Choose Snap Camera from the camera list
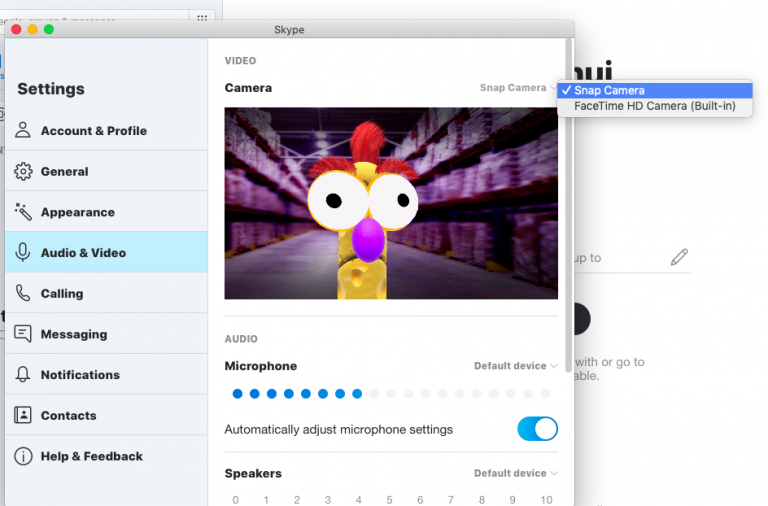 coord(609,90)
